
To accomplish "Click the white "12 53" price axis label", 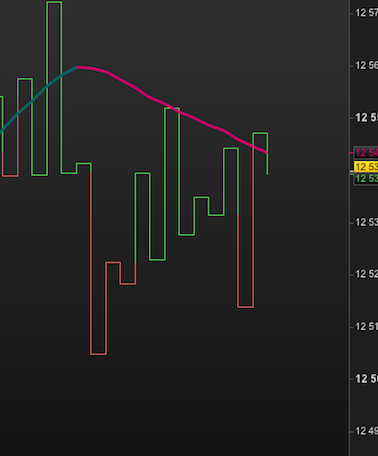I will click(366, 222).
